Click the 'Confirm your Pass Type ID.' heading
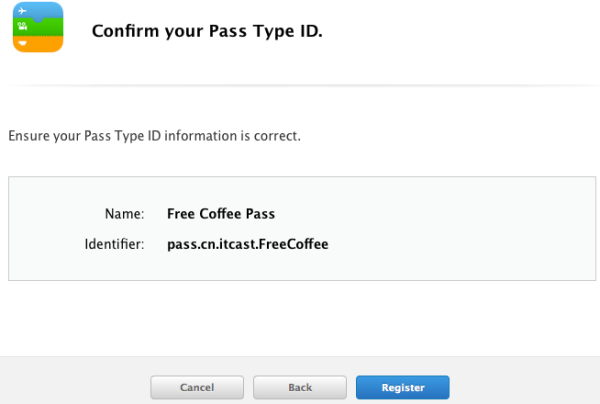The width and height of the screenshot is (600, 404). click(207, 31)
